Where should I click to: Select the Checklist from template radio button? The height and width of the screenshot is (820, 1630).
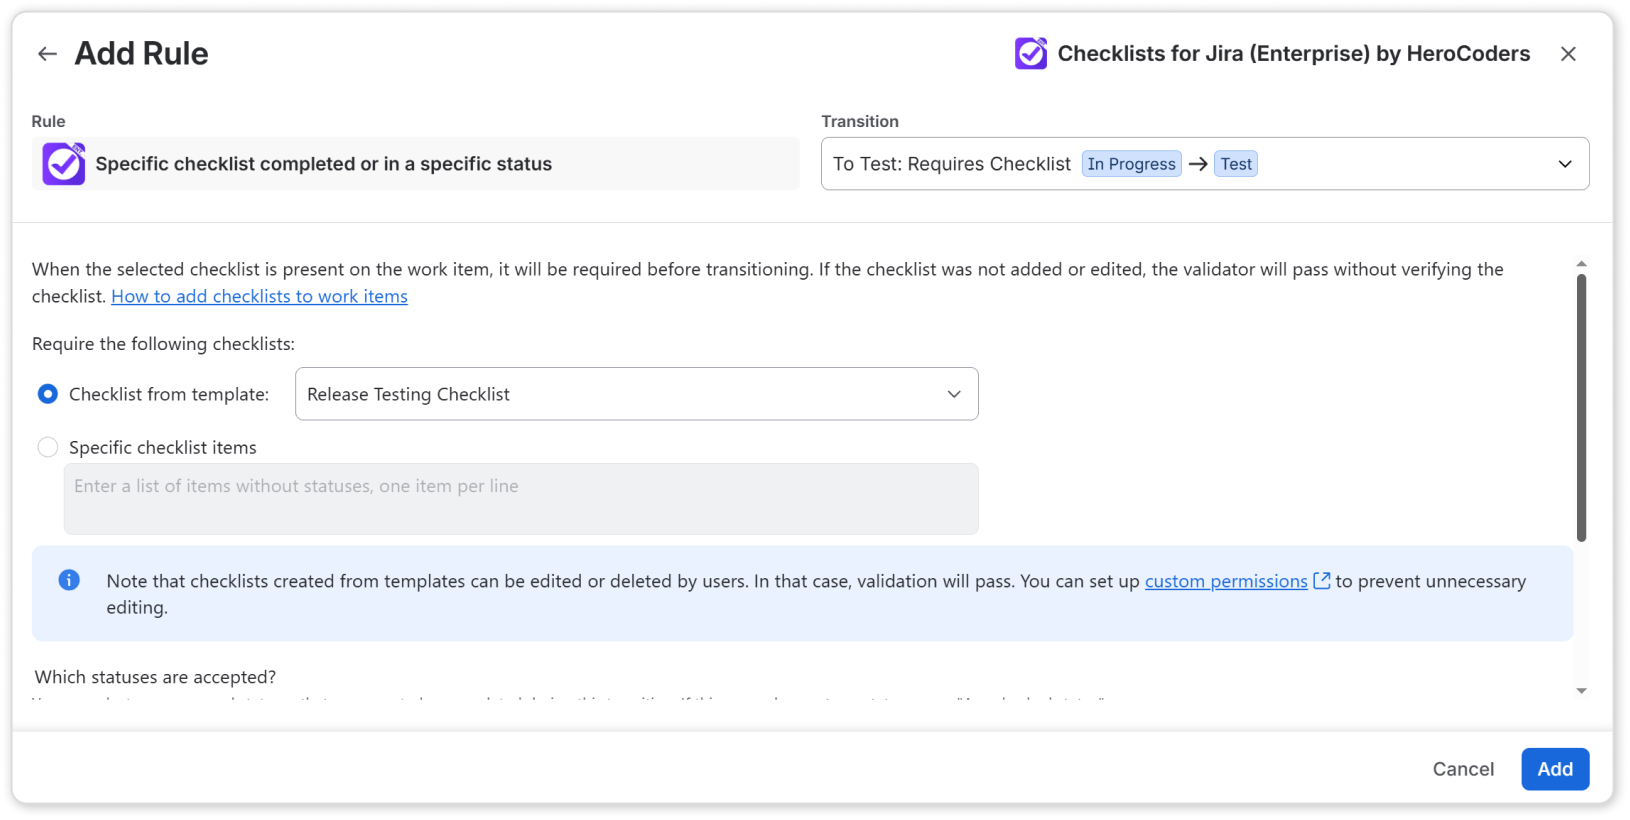coord(48,394)
